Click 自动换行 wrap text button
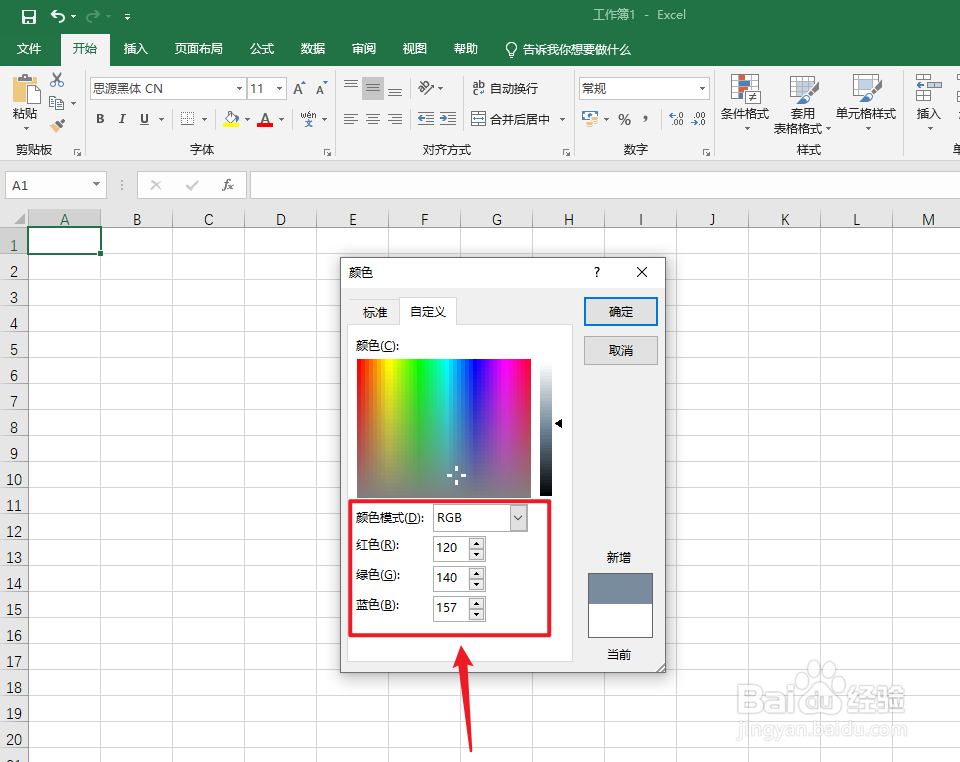 [x=505, y=89]
